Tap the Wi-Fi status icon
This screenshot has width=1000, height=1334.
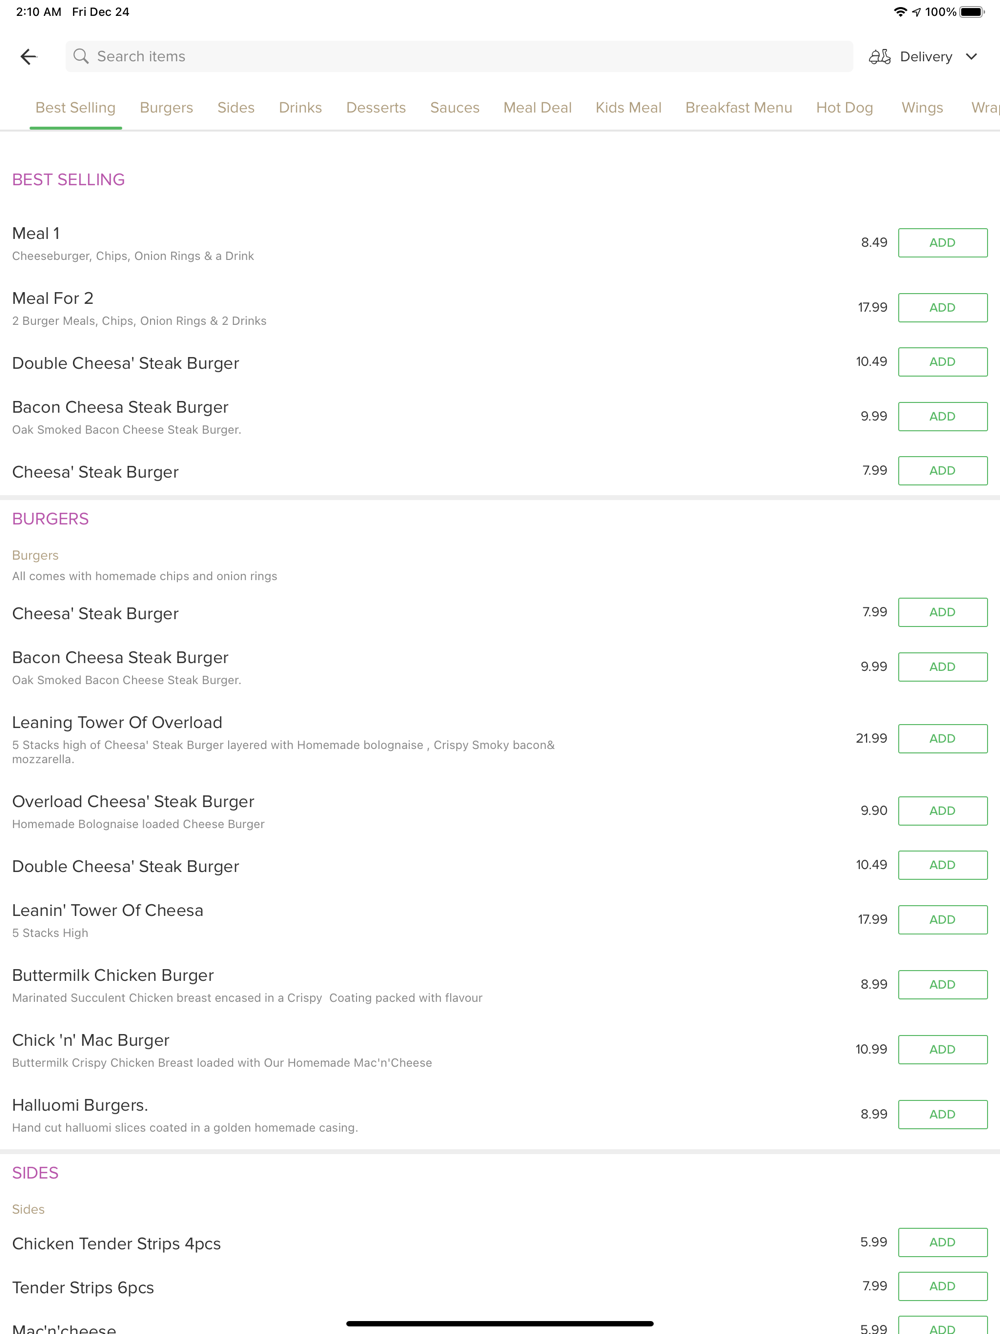point(900,12)
